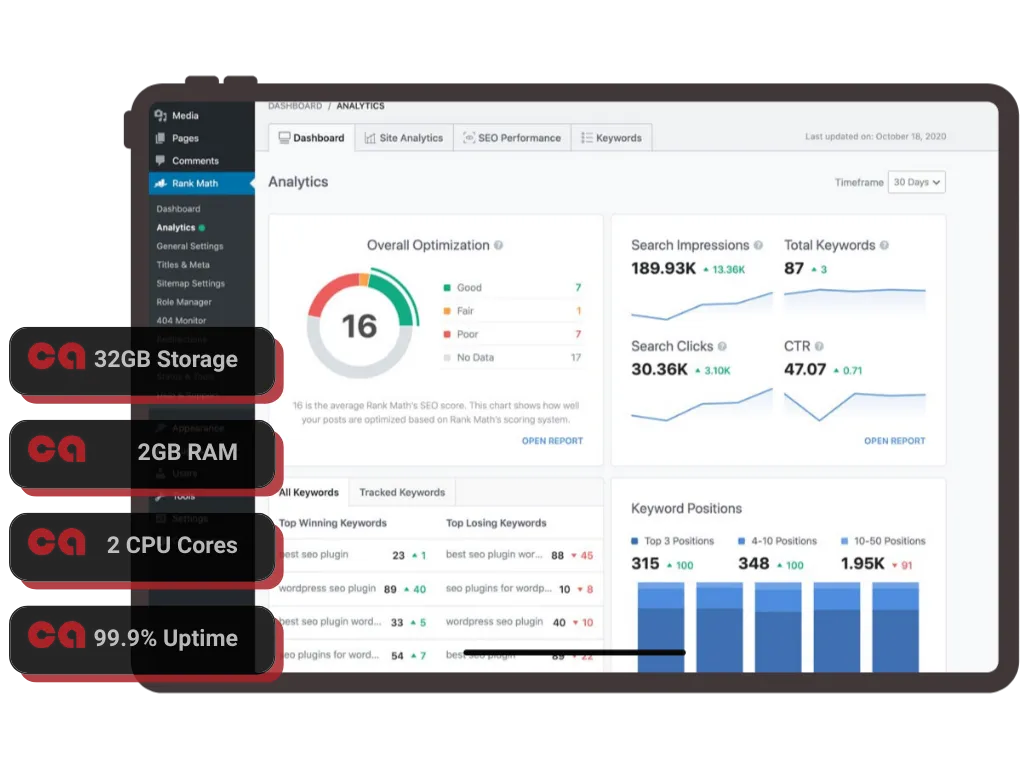Open Sitemap Settings in the sidebar
Screen dimensions: 1024x768
point(191,283)
